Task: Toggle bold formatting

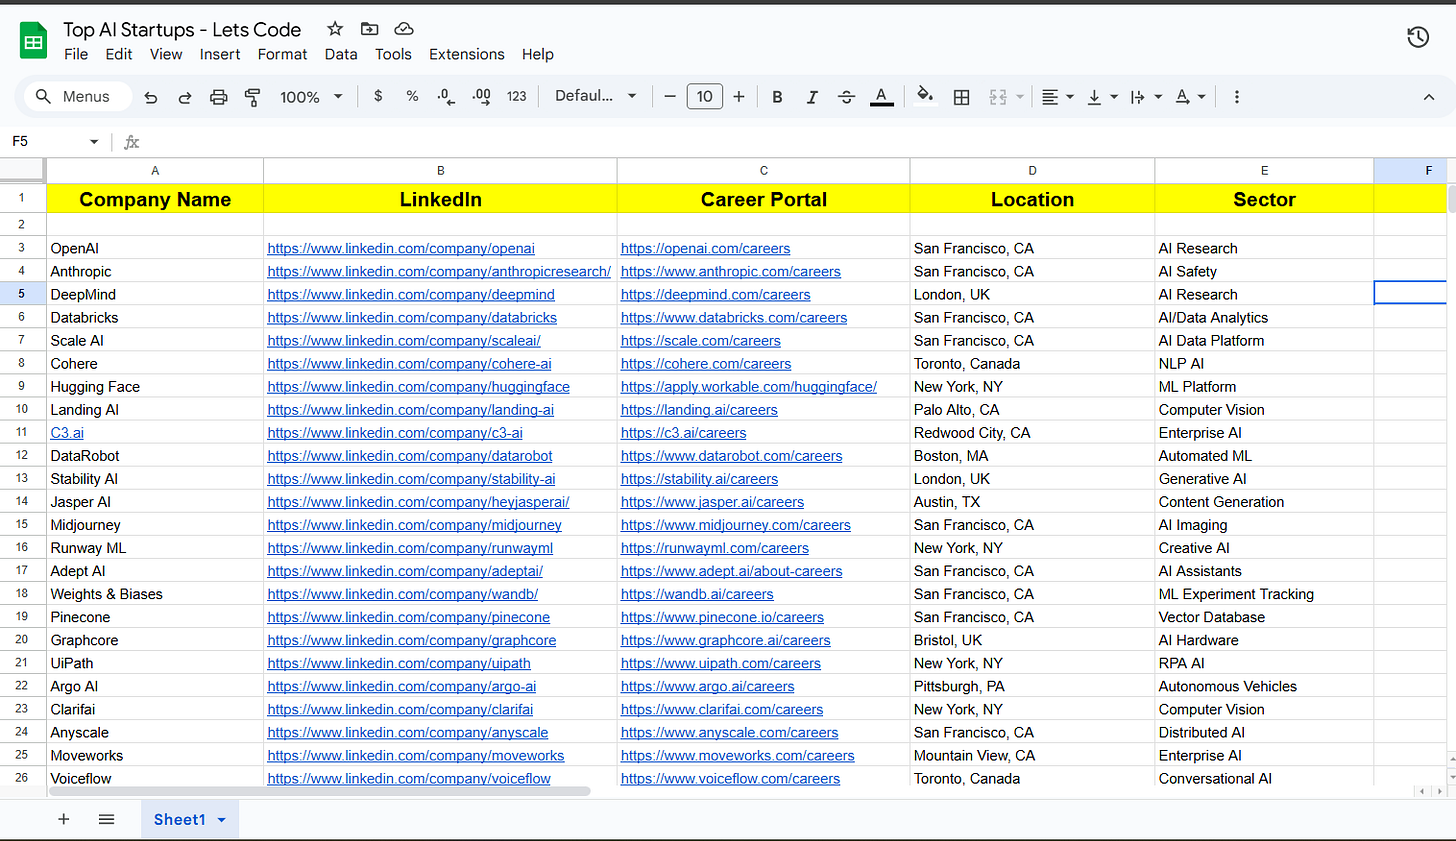Action: coord(777,97)
